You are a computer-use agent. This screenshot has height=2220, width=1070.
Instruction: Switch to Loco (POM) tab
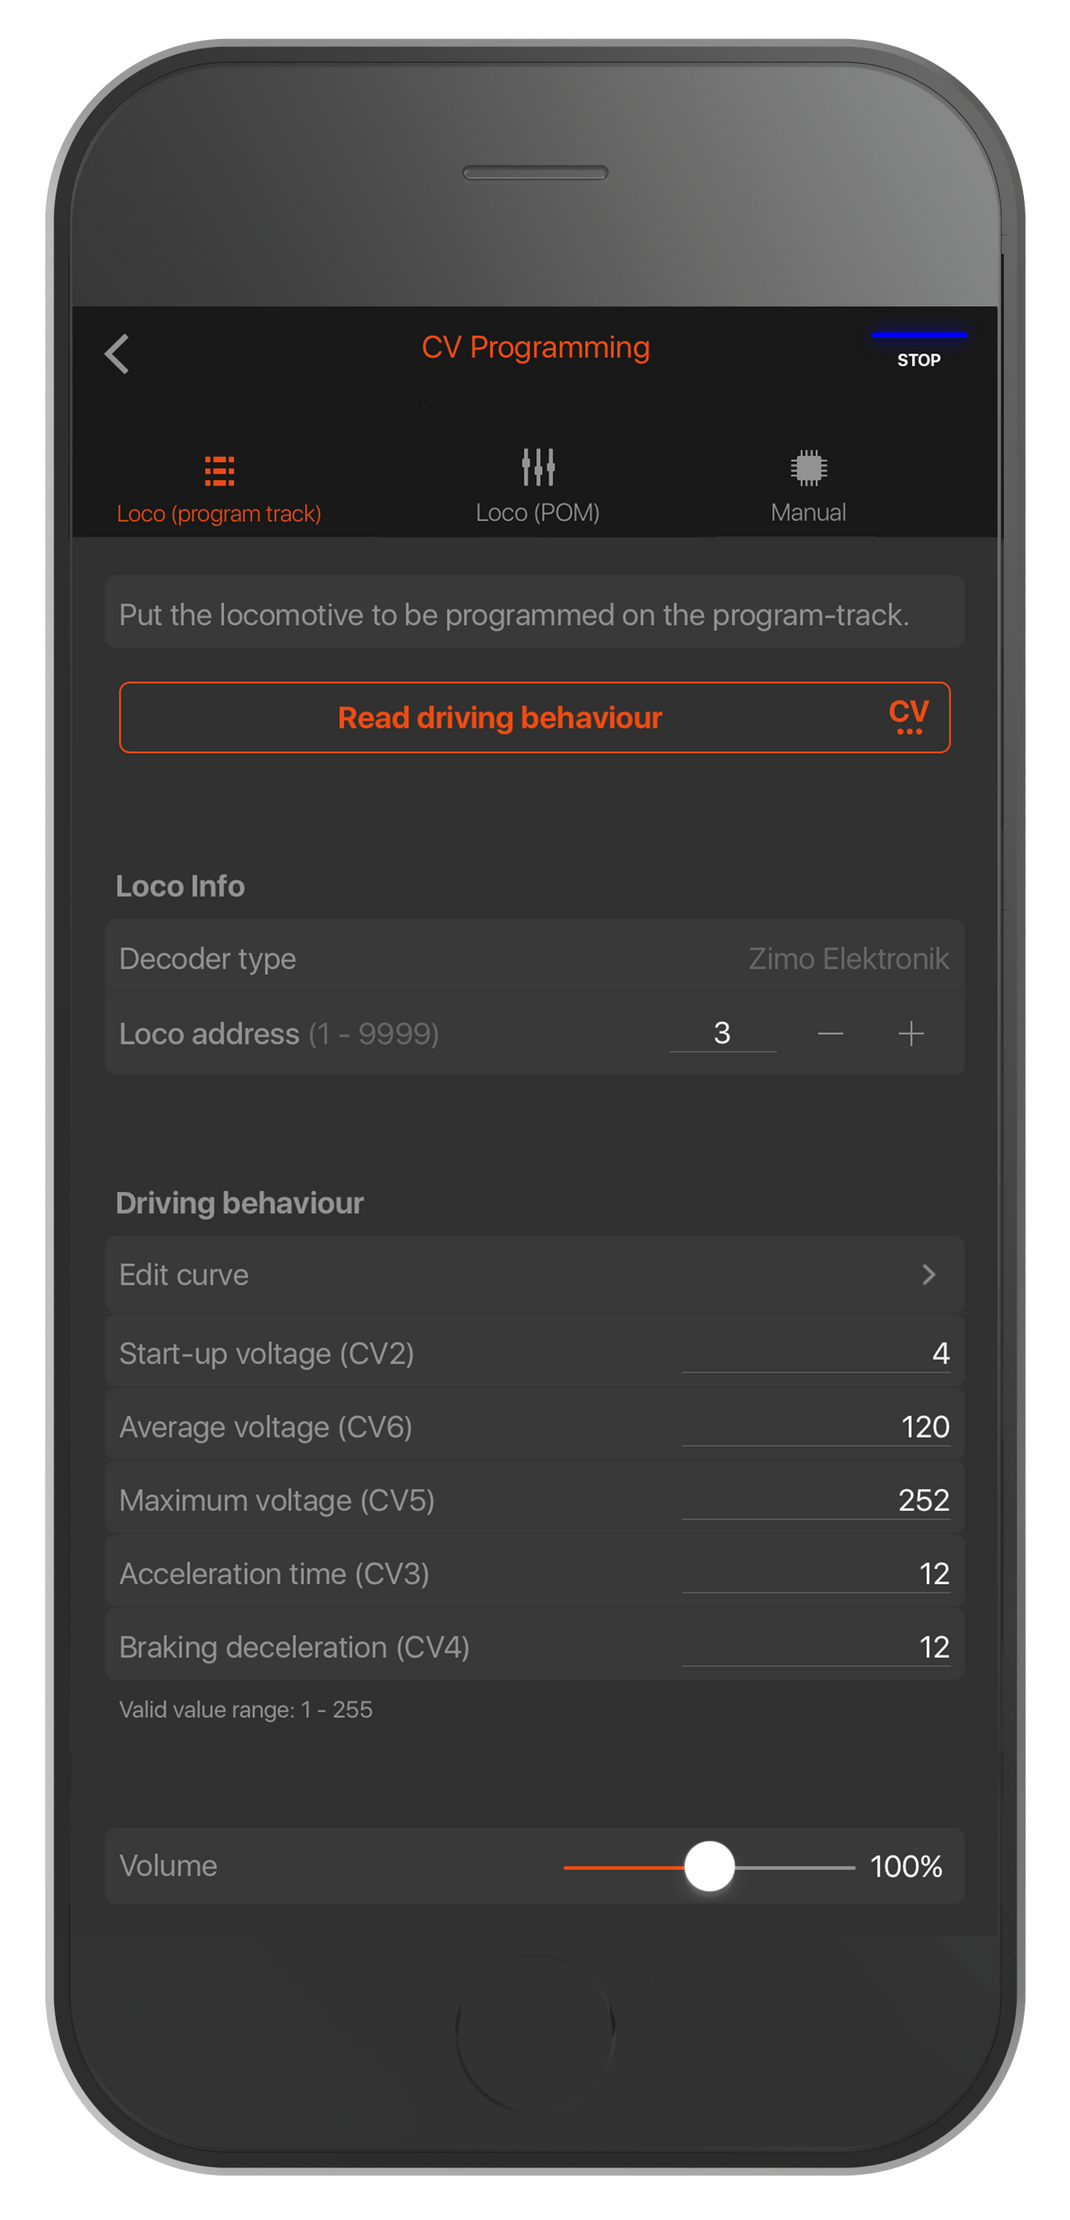tap(538, 512)
